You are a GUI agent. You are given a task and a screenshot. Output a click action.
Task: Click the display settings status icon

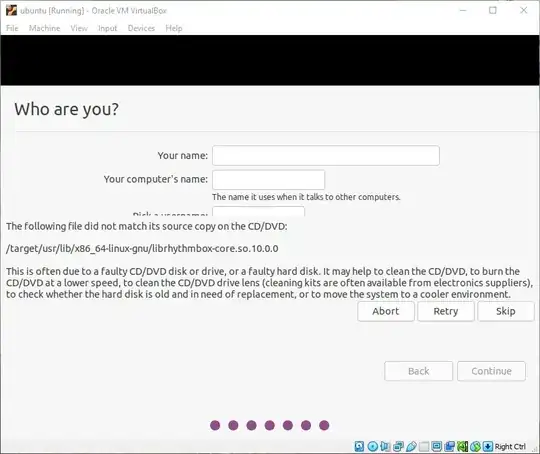437,446
